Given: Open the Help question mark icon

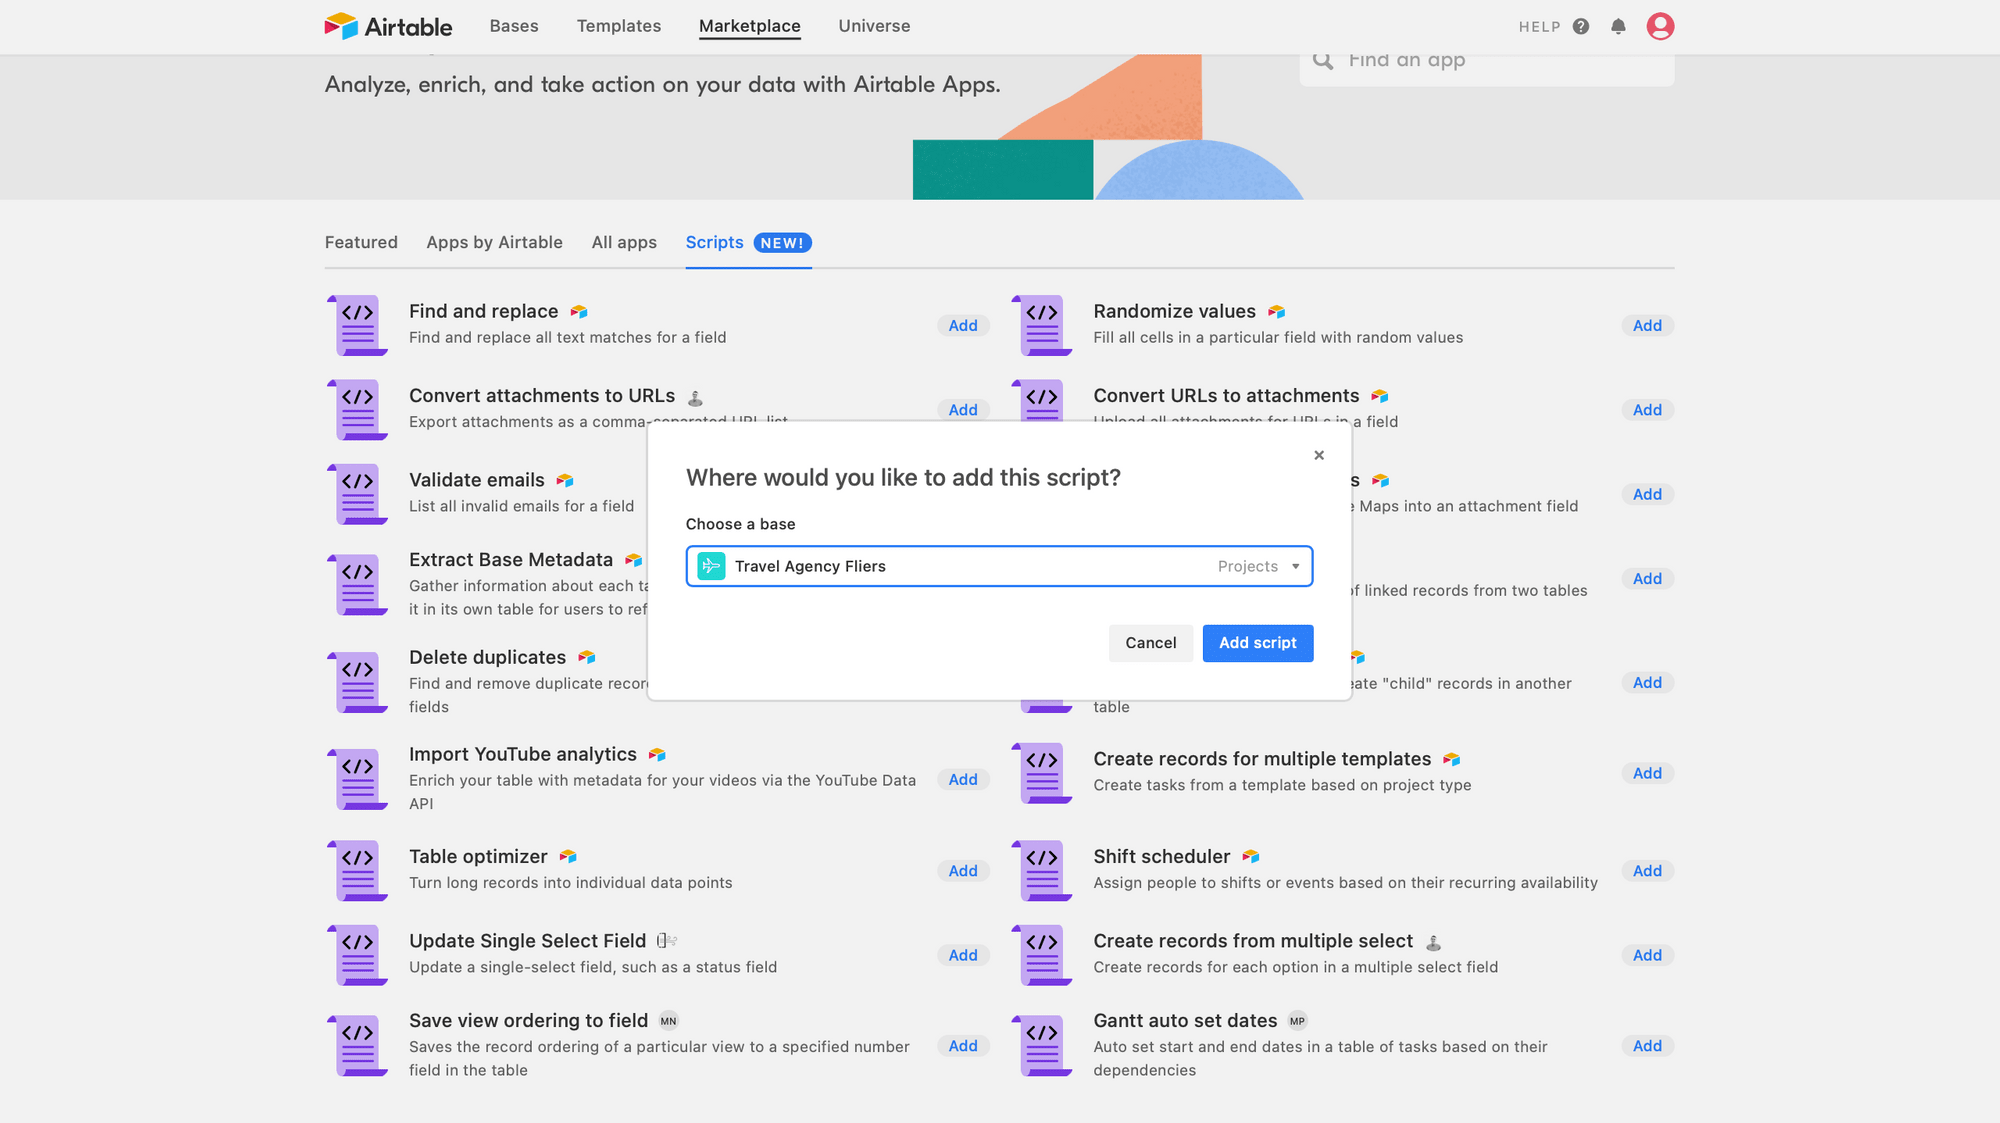Looking at the screenshot, I should coord(1581,27).
